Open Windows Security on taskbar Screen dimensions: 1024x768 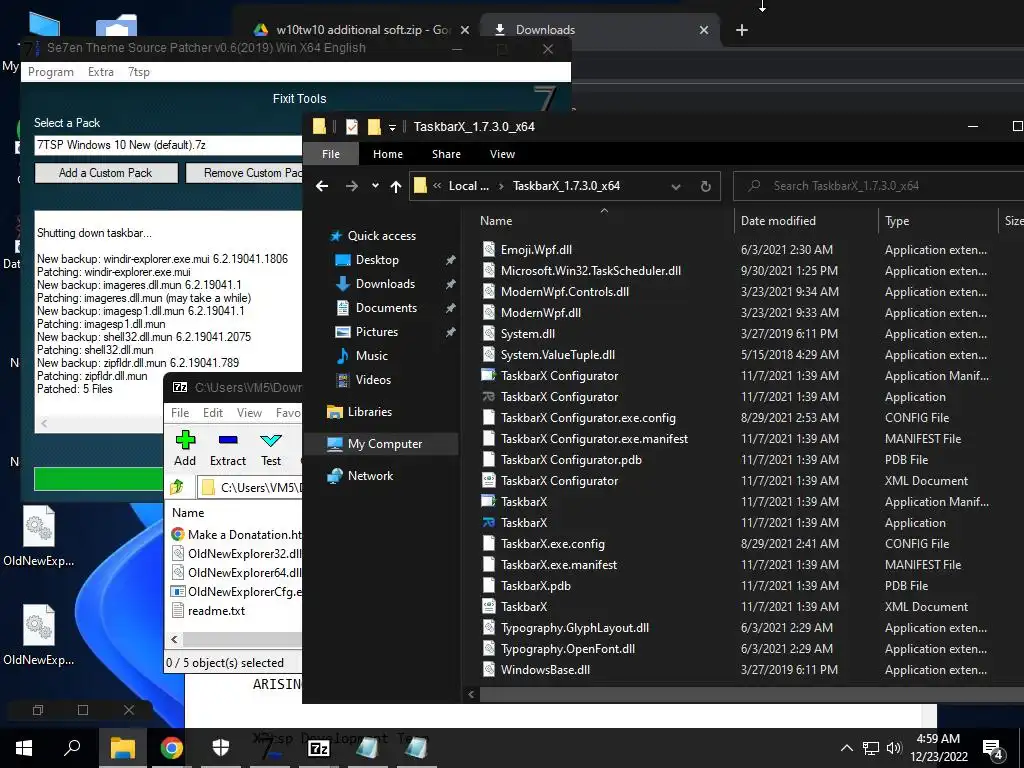[221, 748]
